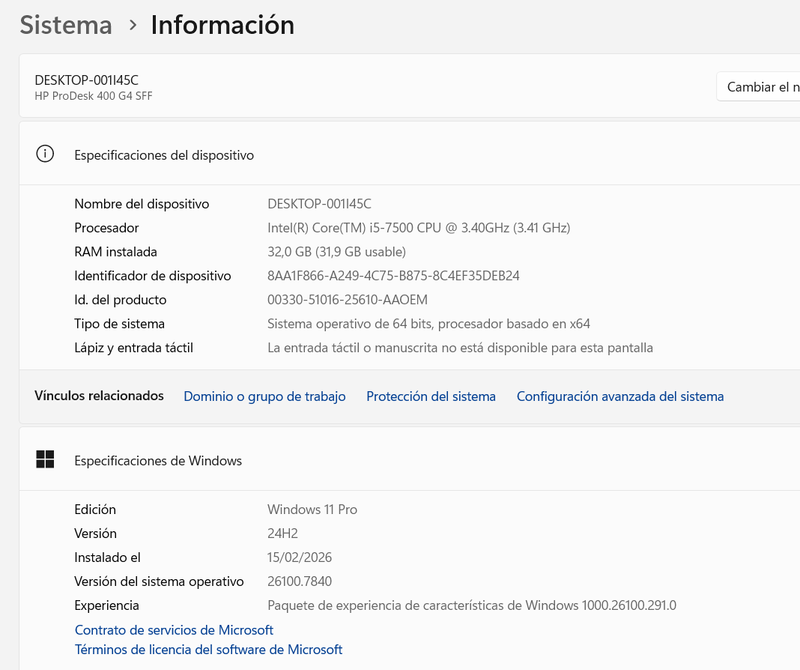800x670 pixels.
Task: Select the entrada táctil no disponible text
Action: point(460,348)
